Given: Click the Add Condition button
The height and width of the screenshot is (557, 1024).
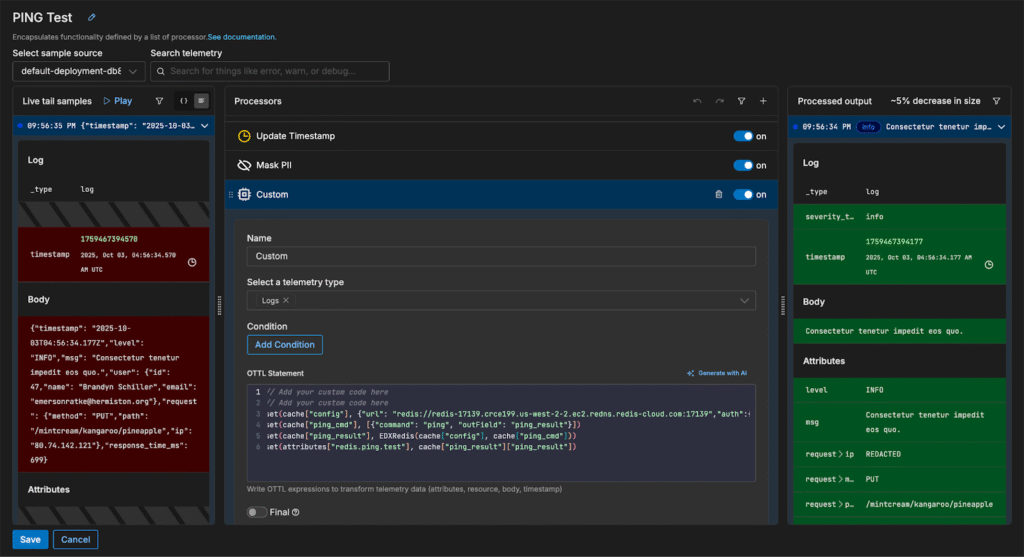Looking at the screenshot, I should tap(284, 344).
